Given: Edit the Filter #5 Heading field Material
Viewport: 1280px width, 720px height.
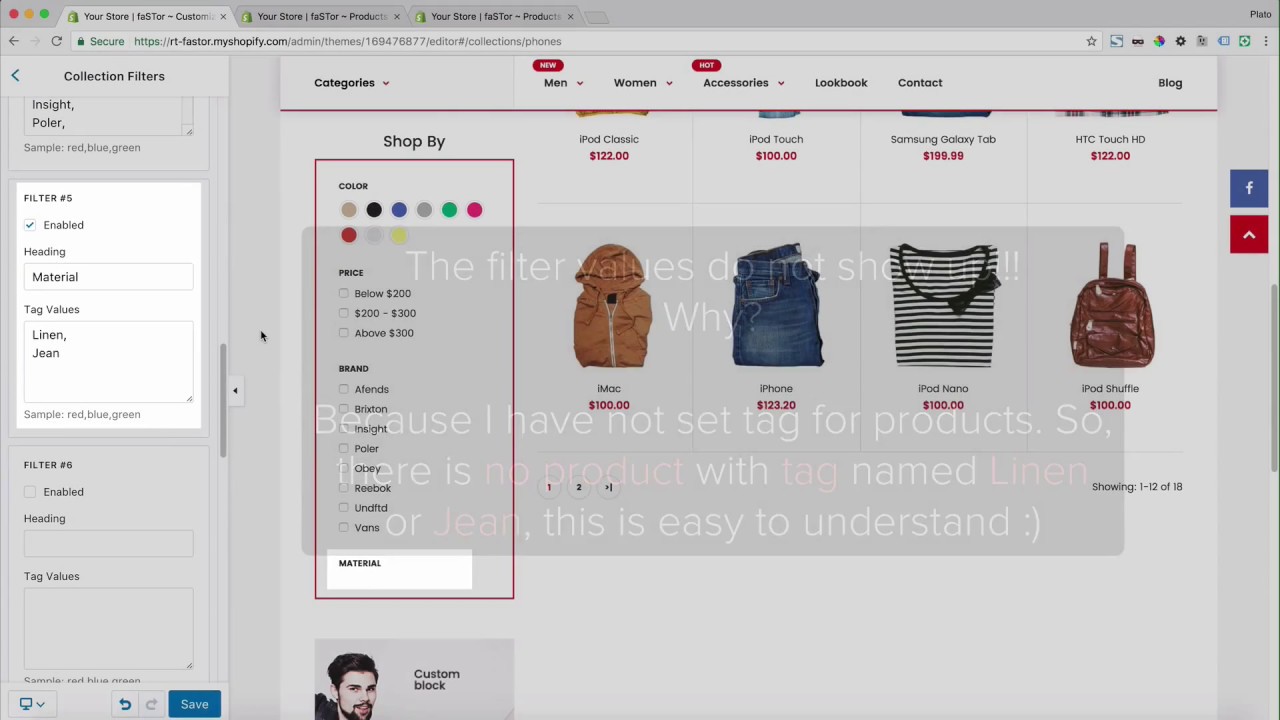Looking at the screenshot, I should tap(108, 277).
